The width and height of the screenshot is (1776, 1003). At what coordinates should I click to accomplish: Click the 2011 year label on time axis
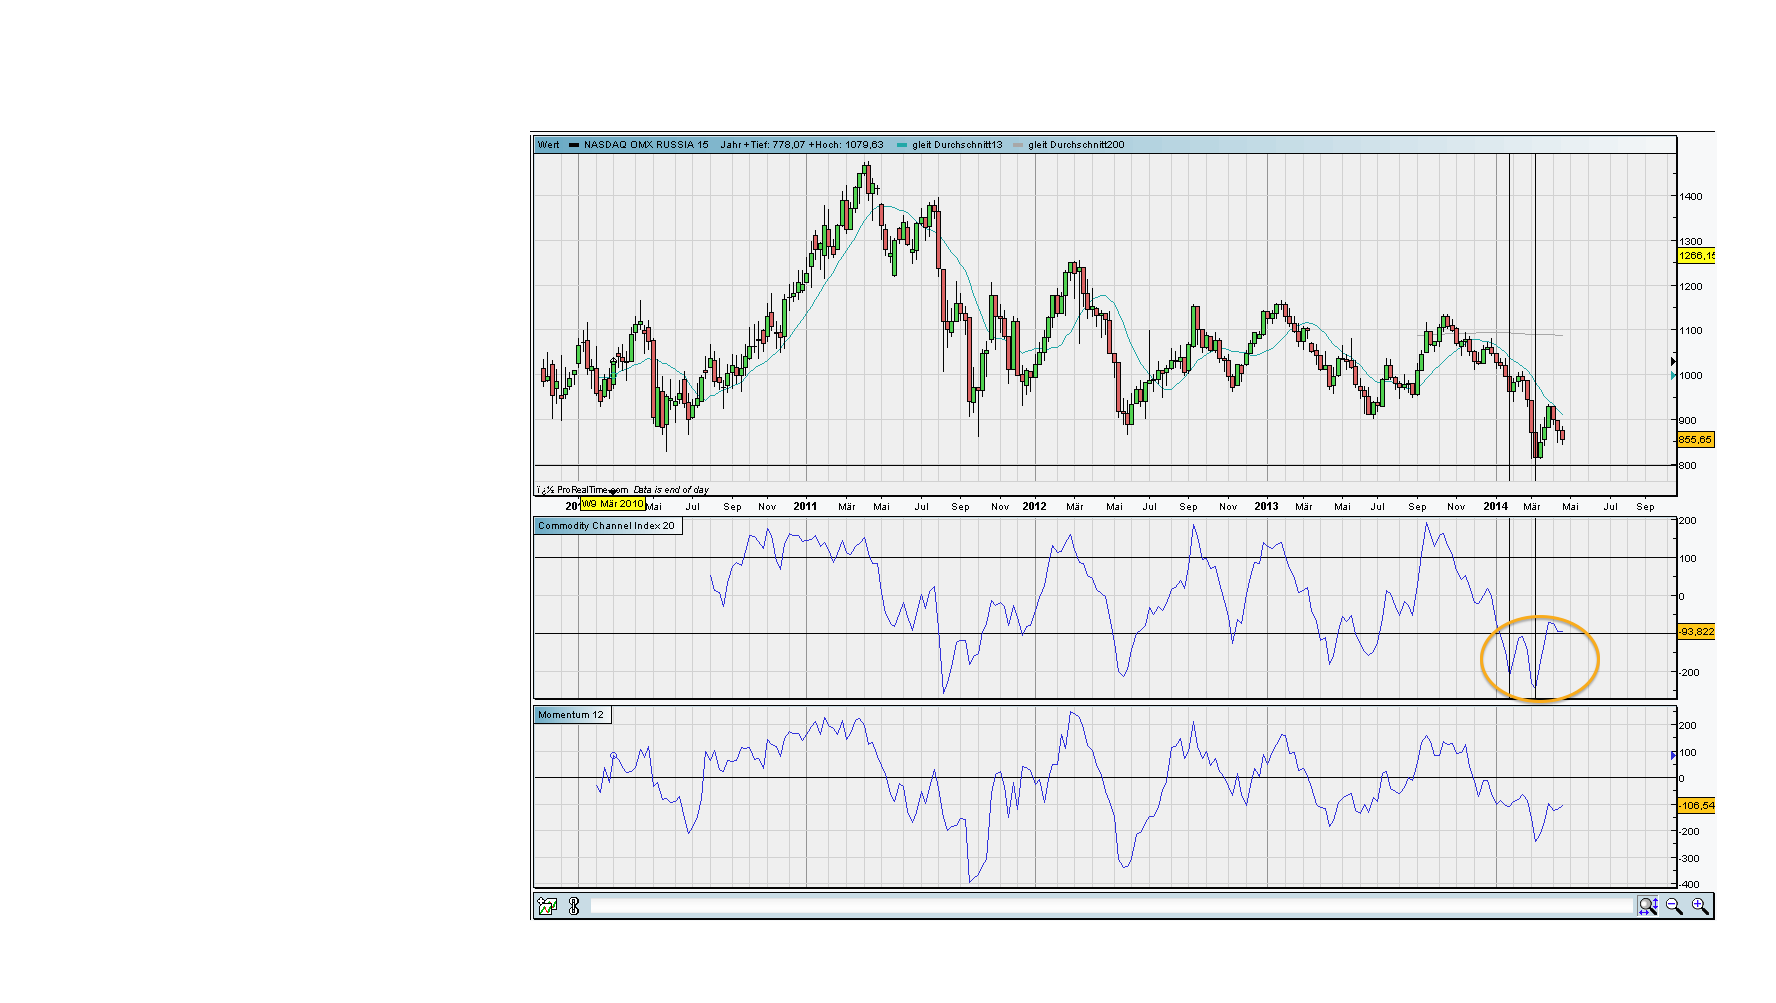805,507
